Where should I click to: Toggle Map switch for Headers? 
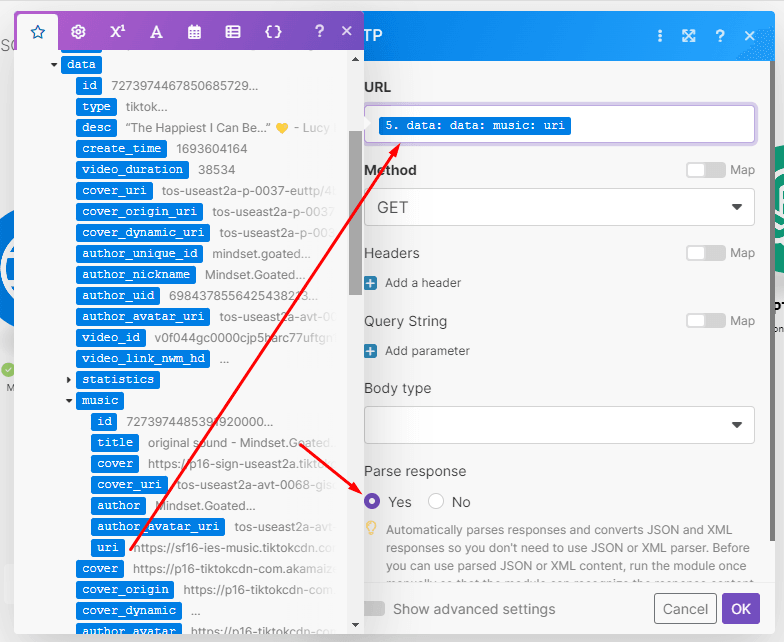pos(705,253)
